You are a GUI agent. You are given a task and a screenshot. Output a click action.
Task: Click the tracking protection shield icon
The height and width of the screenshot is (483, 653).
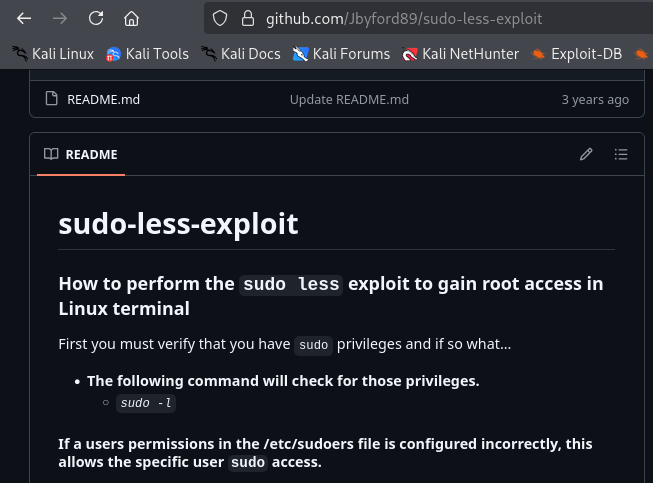coord(220,18)
